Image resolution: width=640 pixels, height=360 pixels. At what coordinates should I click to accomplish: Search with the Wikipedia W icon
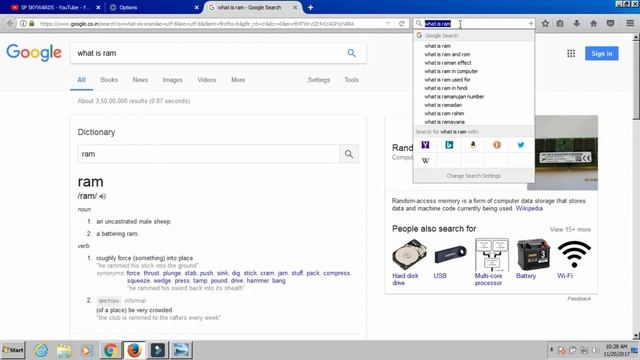(425, 160)
